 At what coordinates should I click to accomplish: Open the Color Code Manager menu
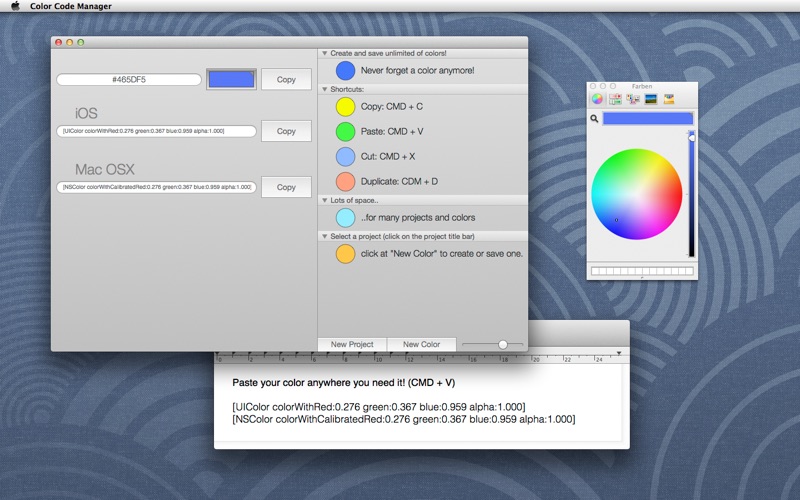tap(70, 6)
